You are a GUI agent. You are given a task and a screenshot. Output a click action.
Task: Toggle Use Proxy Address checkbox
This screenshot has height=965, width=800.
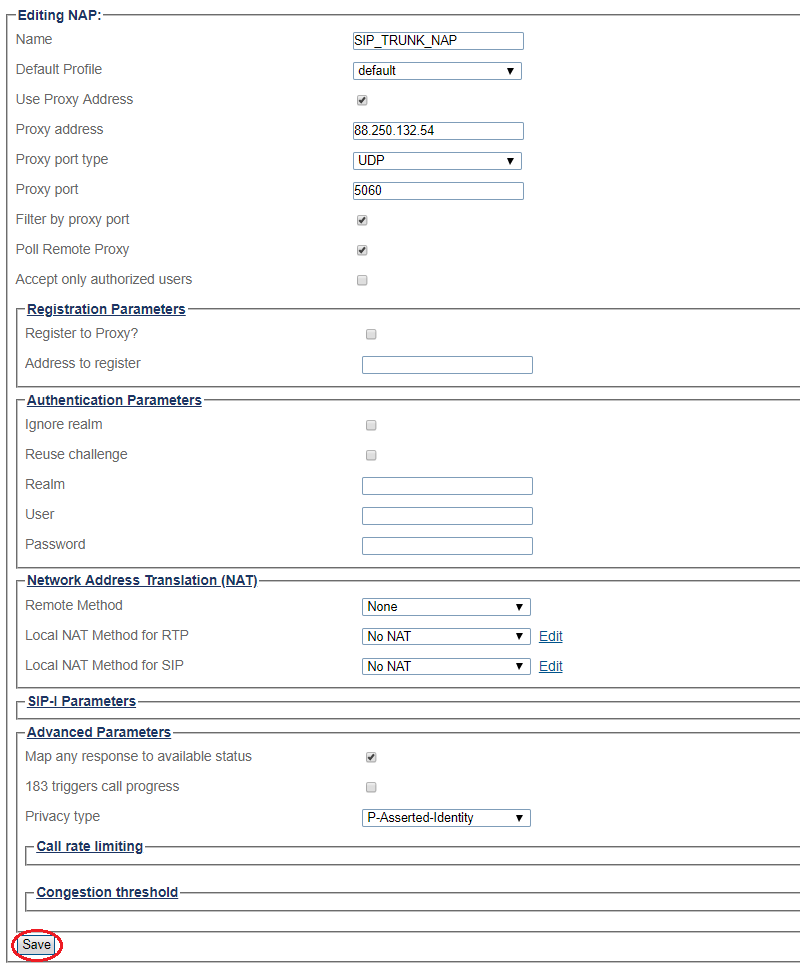tap(362, 100)
